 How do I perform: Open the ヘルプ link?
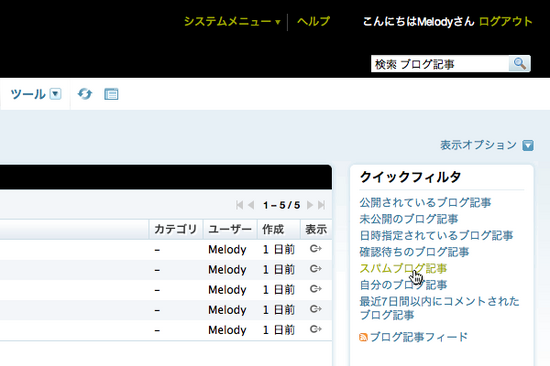pyautogui.click(x=313, y=22)
